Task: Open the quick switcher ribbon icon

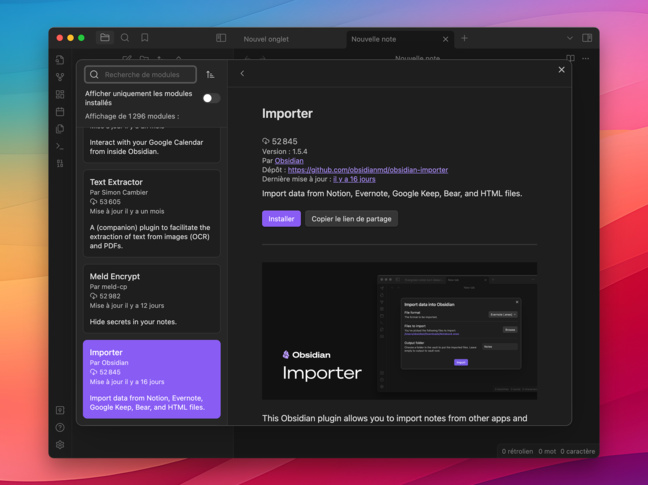Action: click(x=60, y=60)
